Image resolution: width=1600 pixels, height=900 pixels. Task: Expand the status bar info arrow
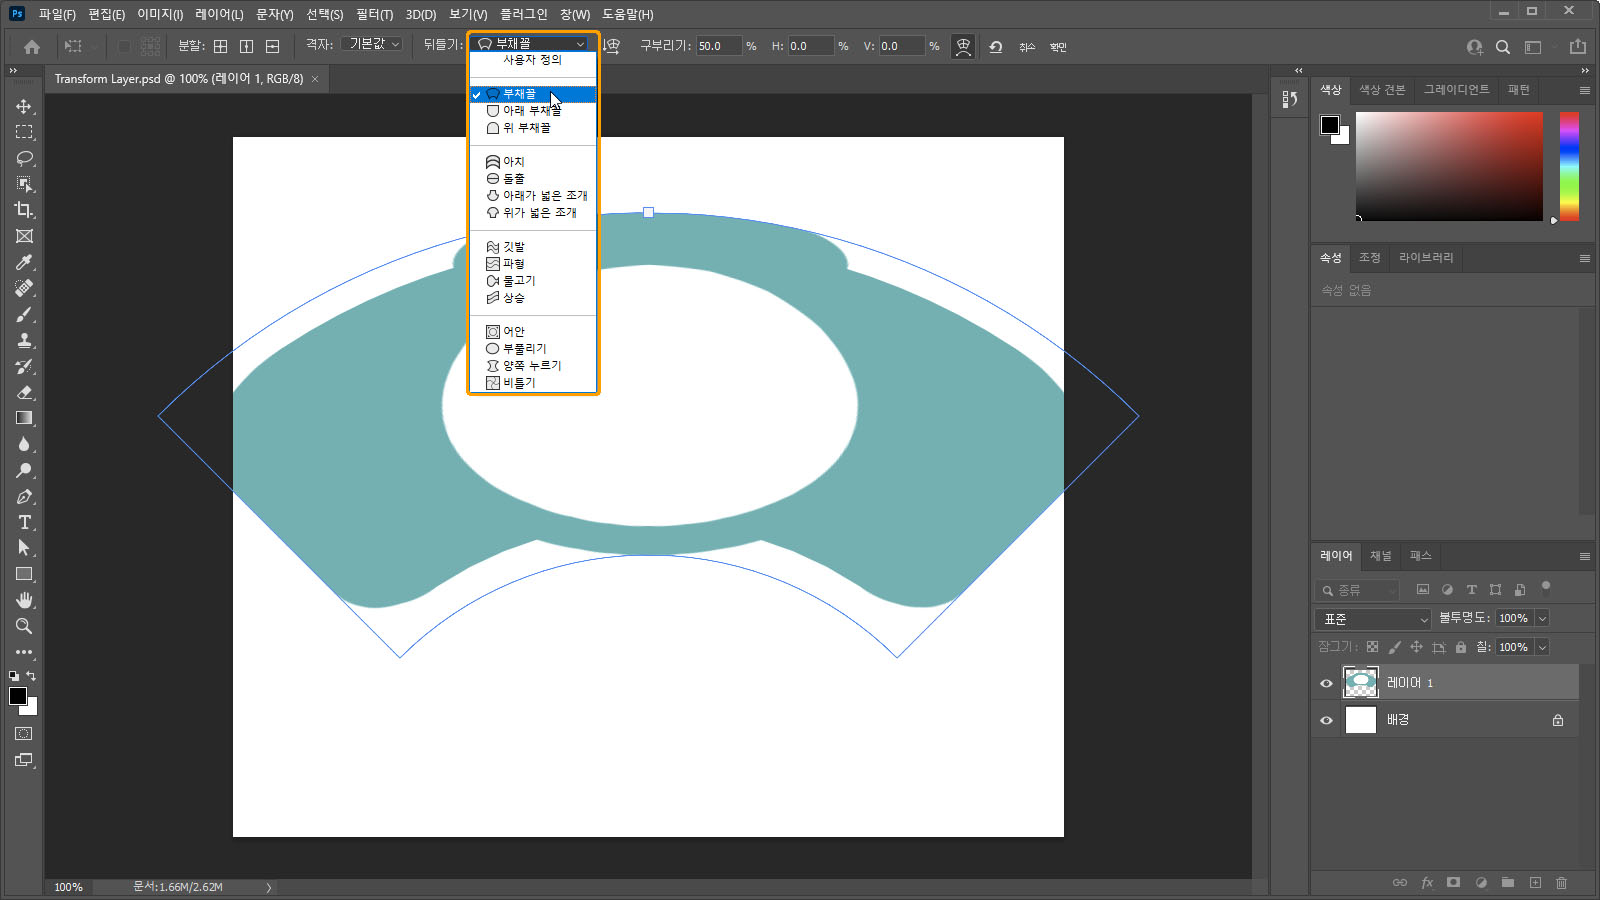pos(269,887)
